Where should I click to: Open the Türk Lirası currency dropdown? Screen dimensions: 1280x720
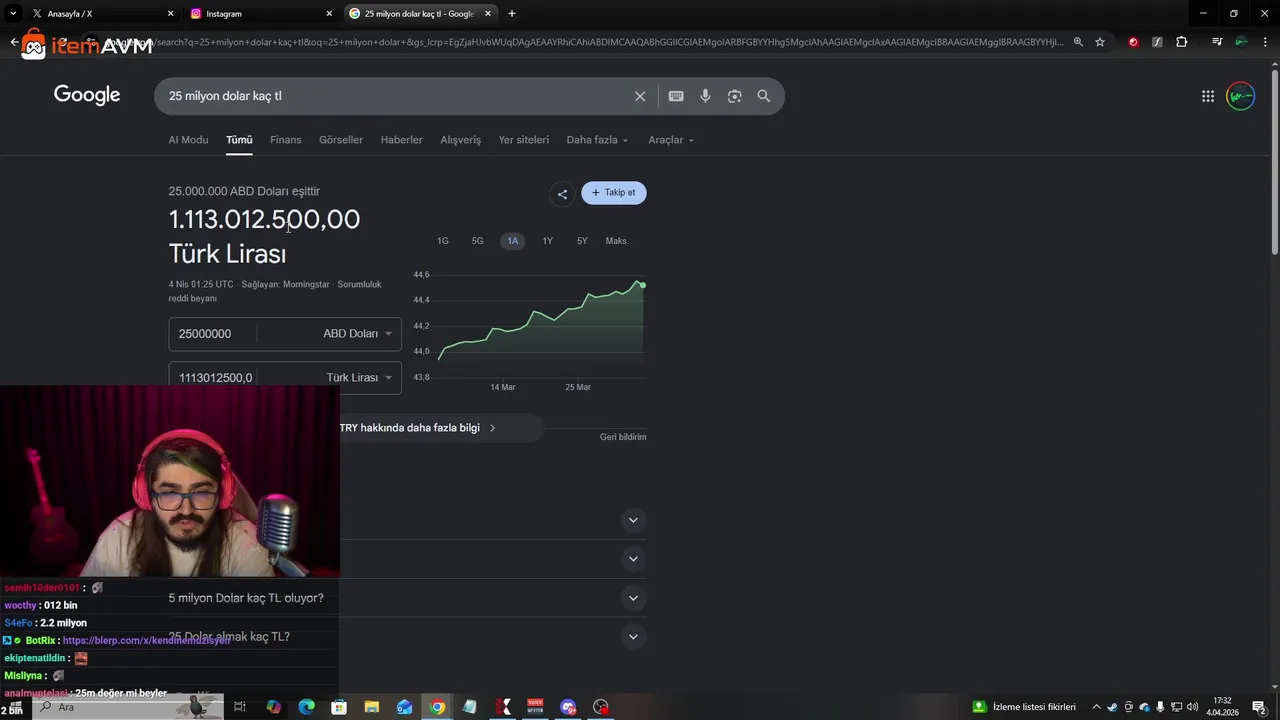[x=359, y=378]
